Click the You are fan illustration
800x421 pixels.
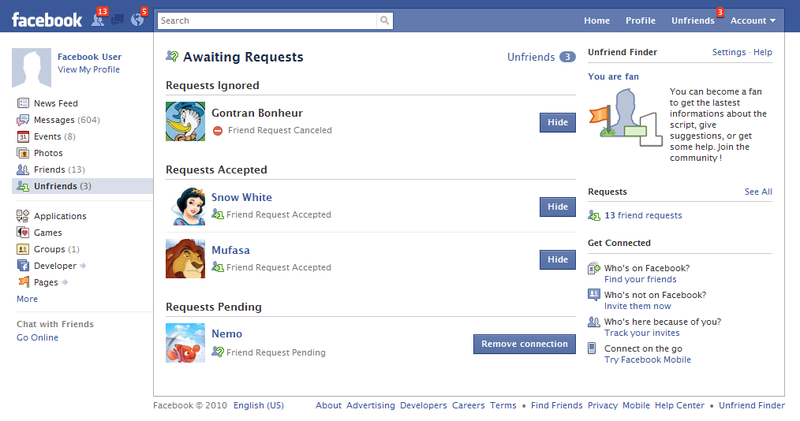click(625, 118)
